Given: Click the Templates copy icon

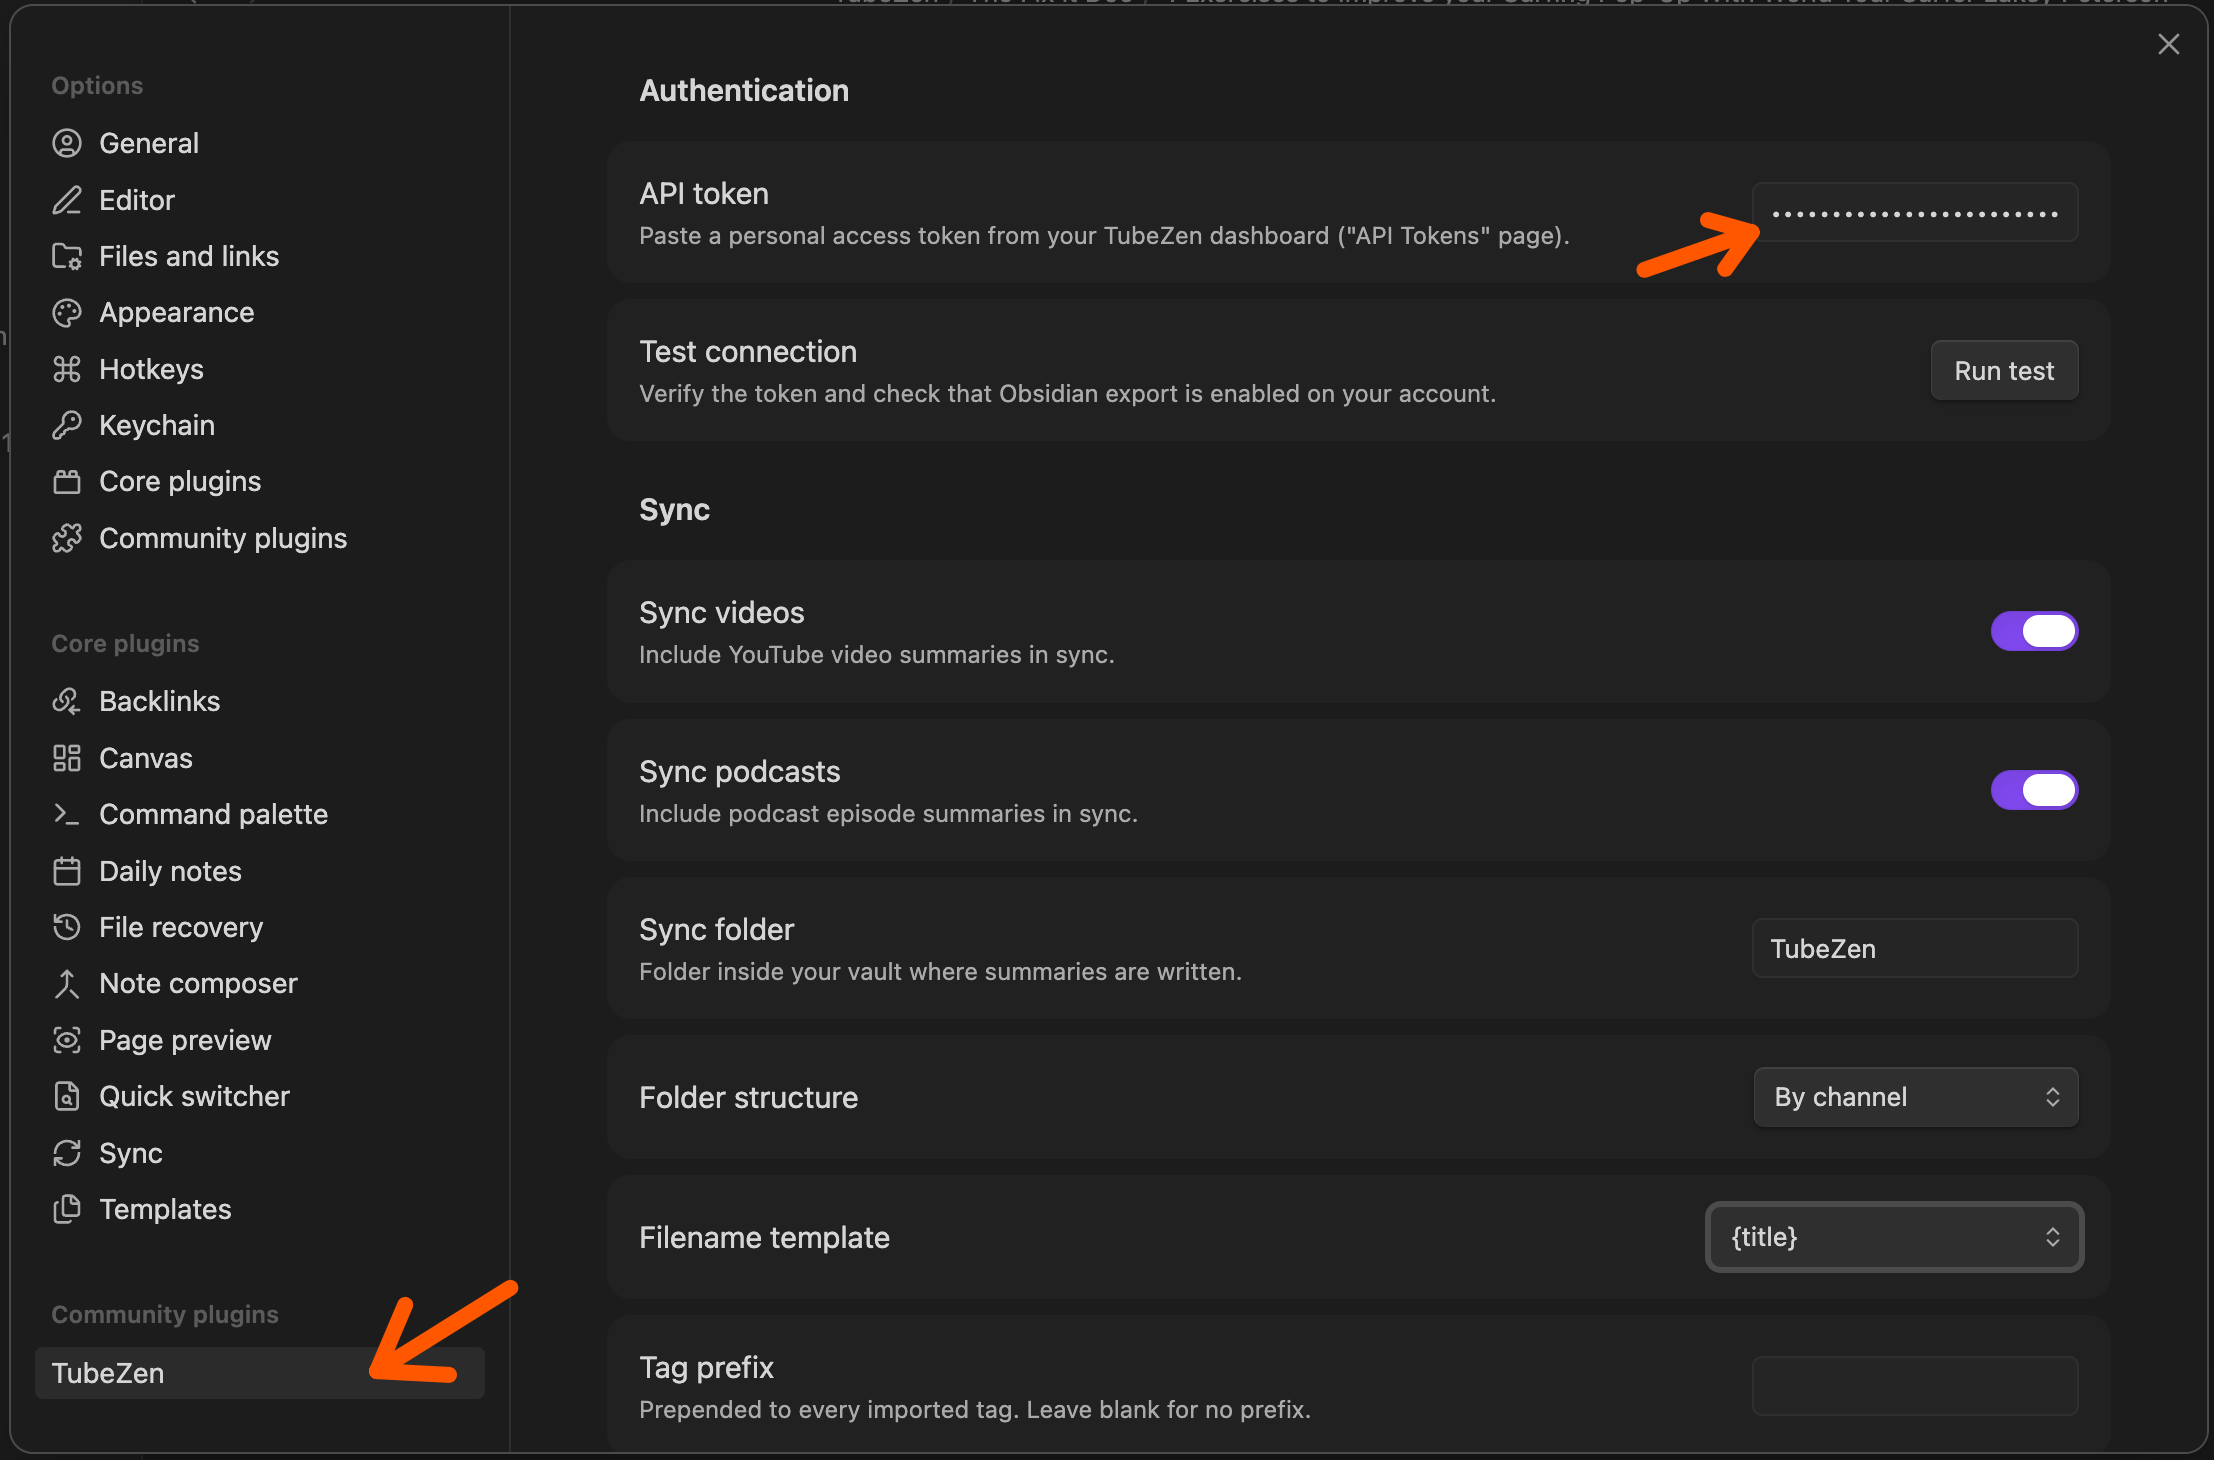Looking at the screenshot, I should click(x=67, y=1209).
